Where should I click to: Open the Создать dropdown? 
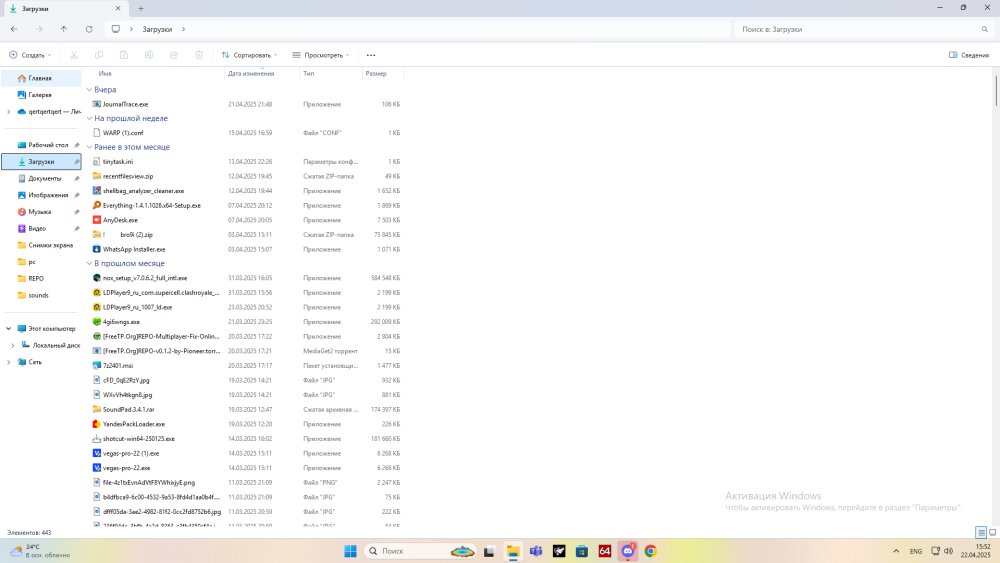coord(31,55)
